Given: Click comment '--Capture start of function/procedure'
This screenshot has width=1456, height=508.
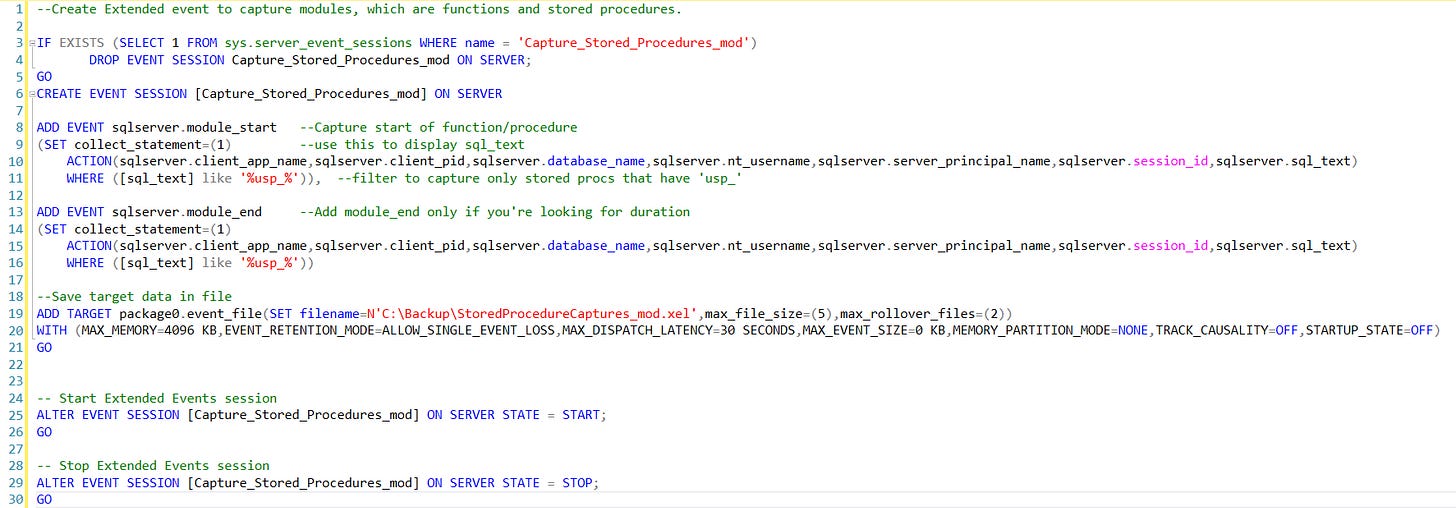Looking at the screenshot, I should (438, 127).
